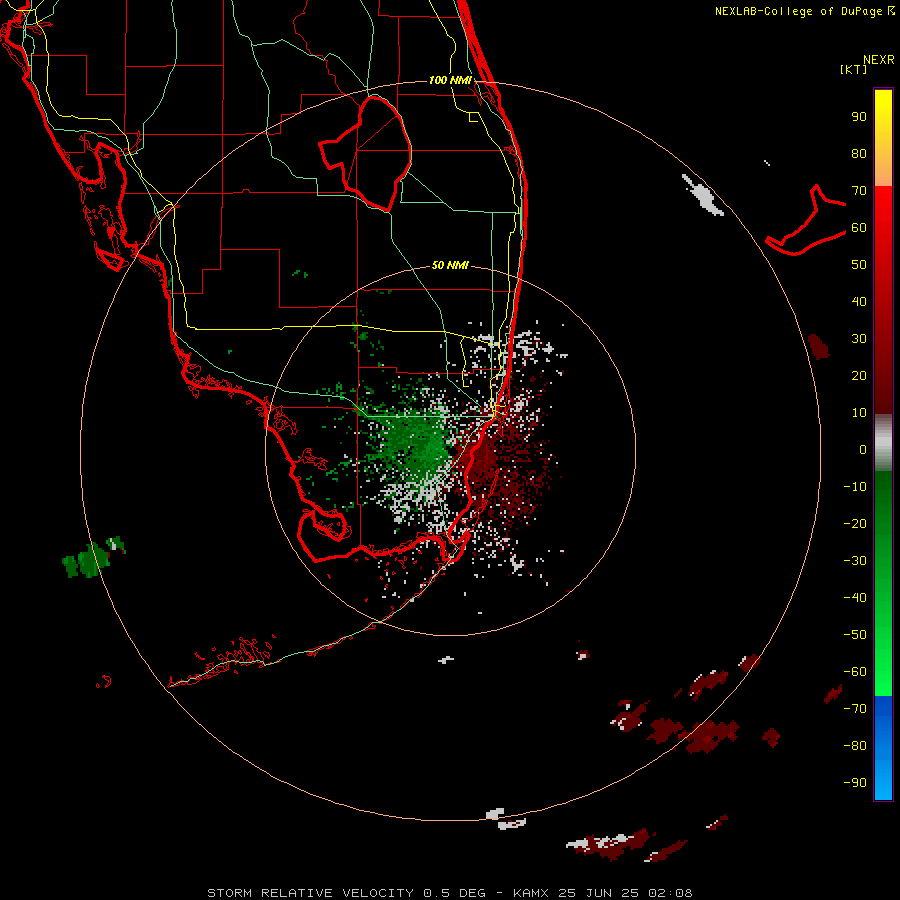The width and height of the screenshot is (900, 900).
Task: Click the gray zero-velocity colorbar segment
Action: pyautogui.click(x=883, y=443)
